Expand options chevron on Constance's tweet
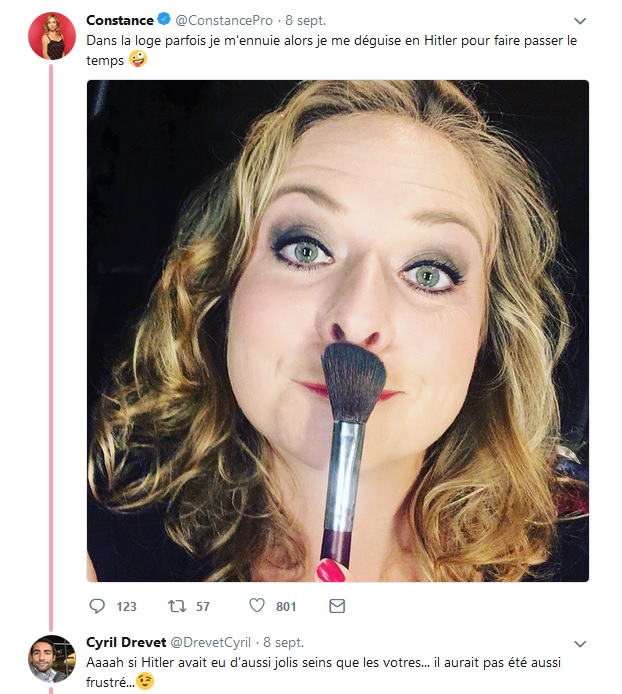This screenshot has width=622, height=694. (580, 21)
